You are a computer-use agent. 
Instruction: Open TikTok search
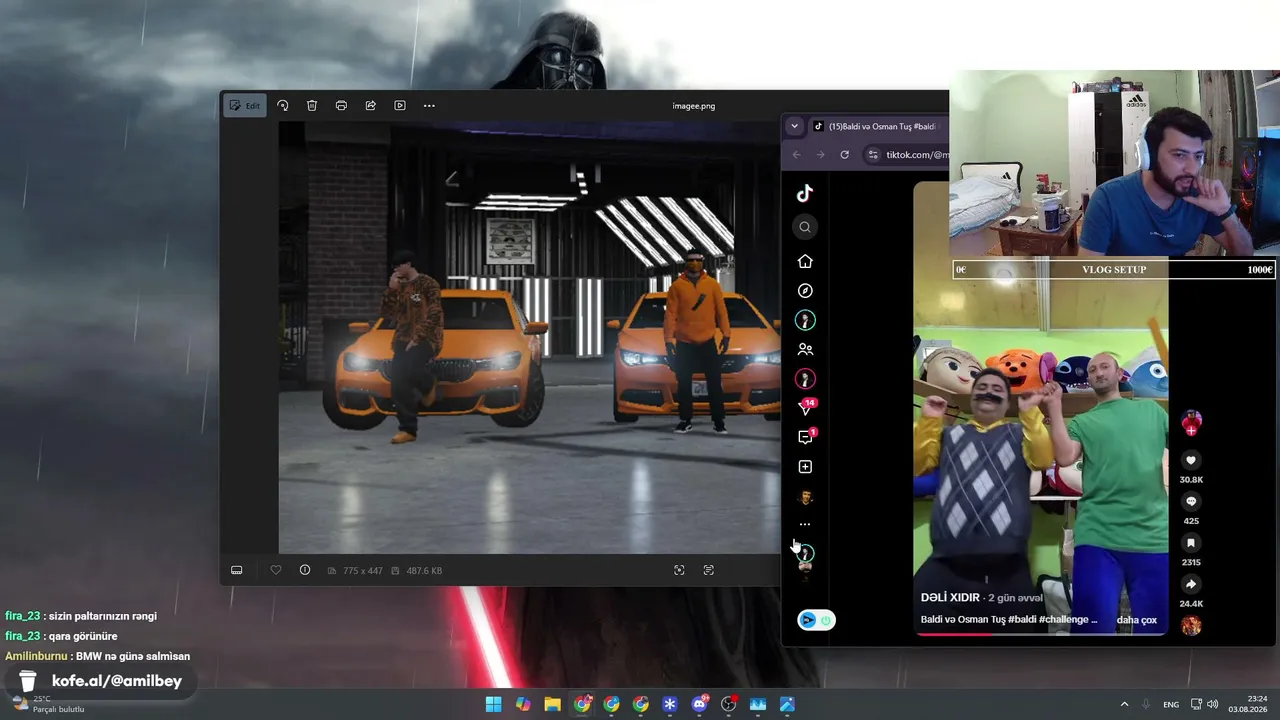coord(805,227)
